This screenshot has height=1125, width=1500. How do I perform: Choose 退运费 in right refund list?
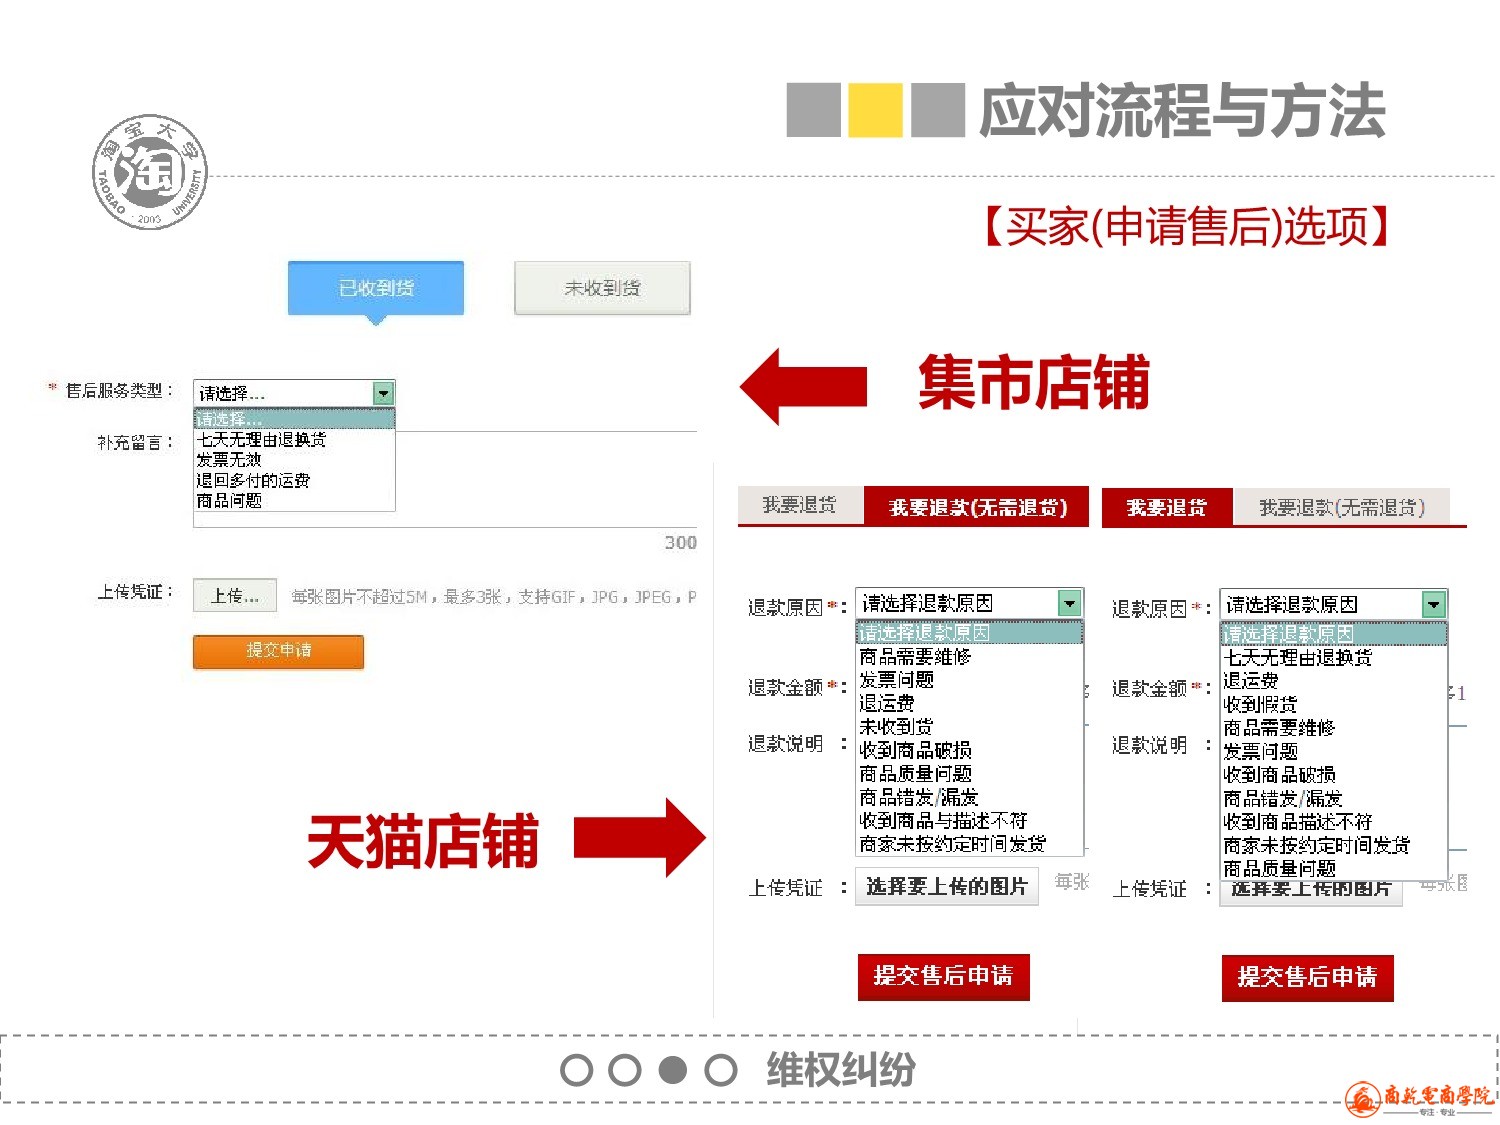1334,681
